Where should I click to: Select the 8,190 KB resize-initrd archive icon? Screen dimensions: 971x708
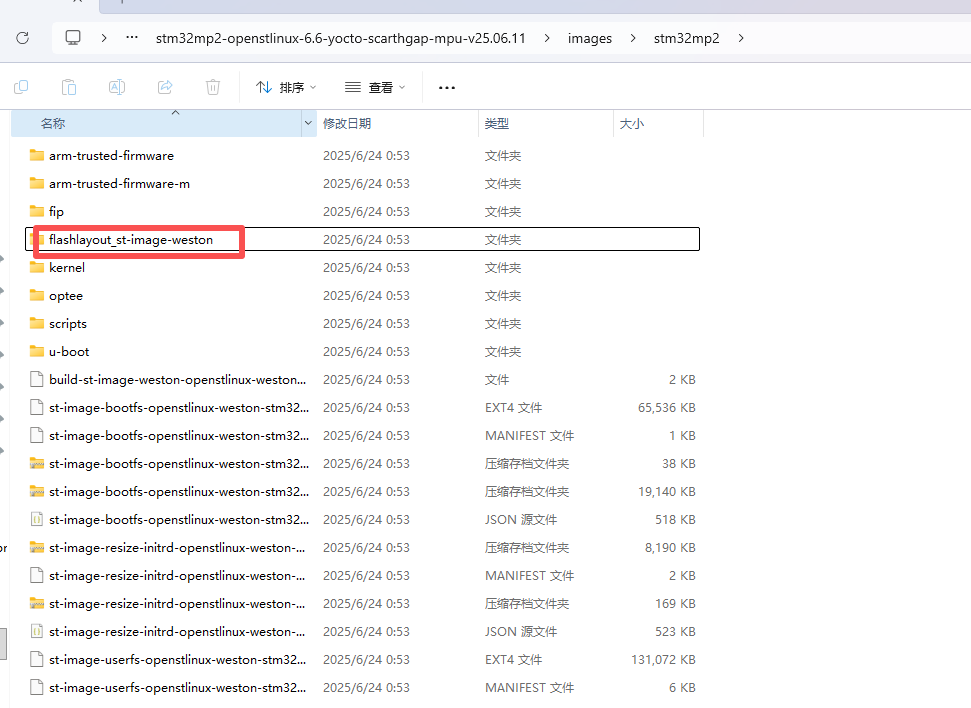[x=37, y=548]
